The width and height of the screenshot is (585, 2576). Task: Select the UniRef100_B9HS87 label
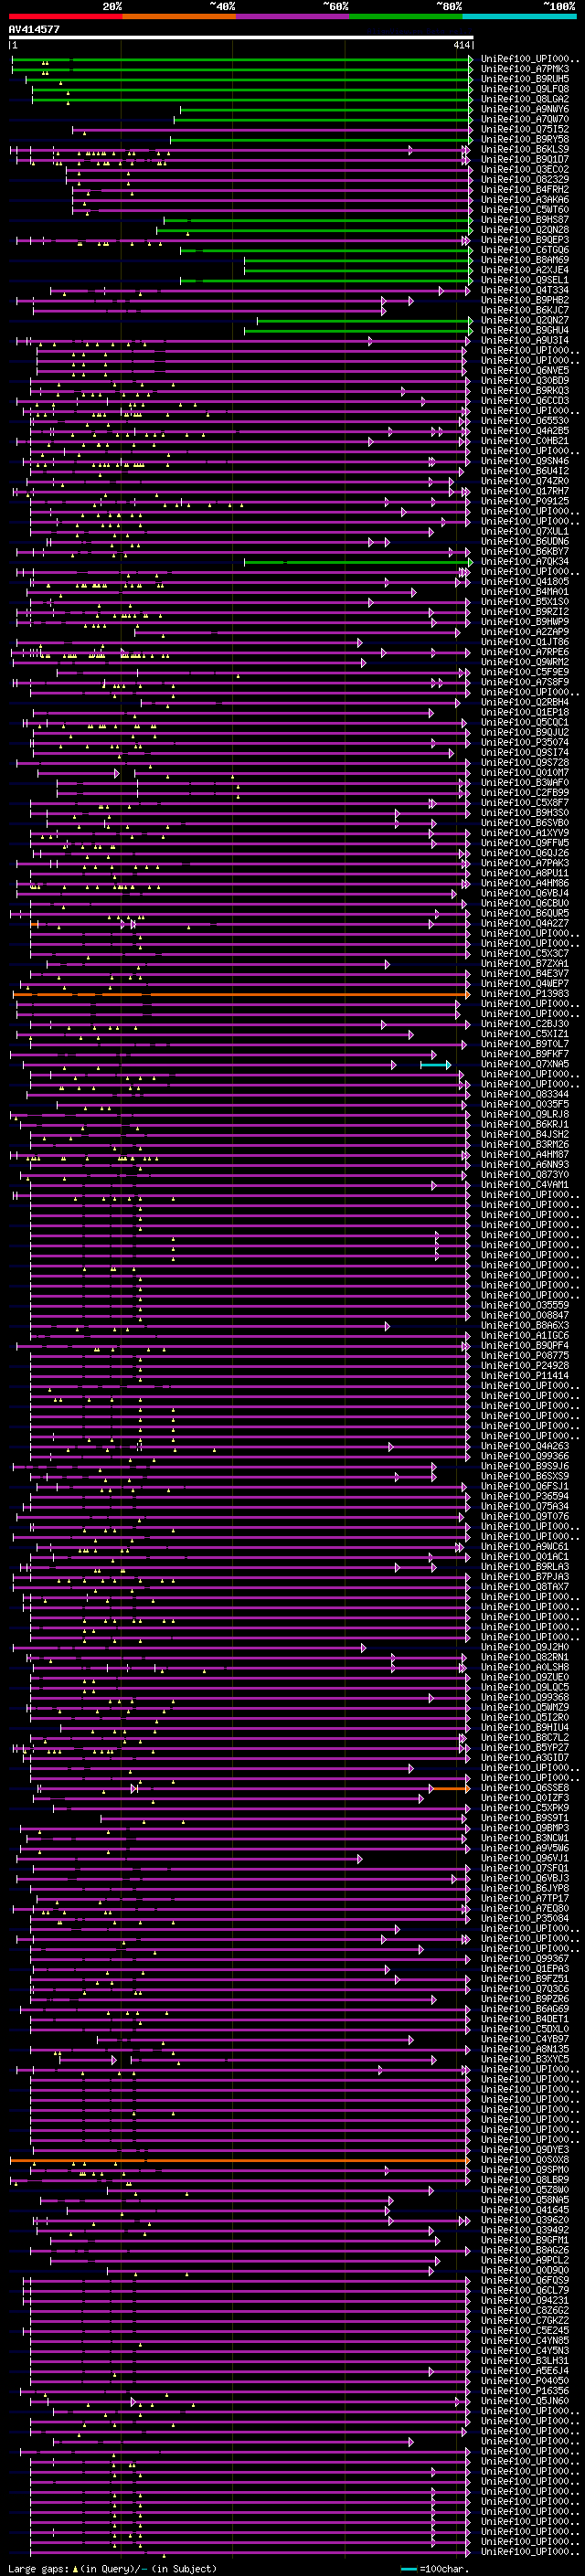[525, 219]
